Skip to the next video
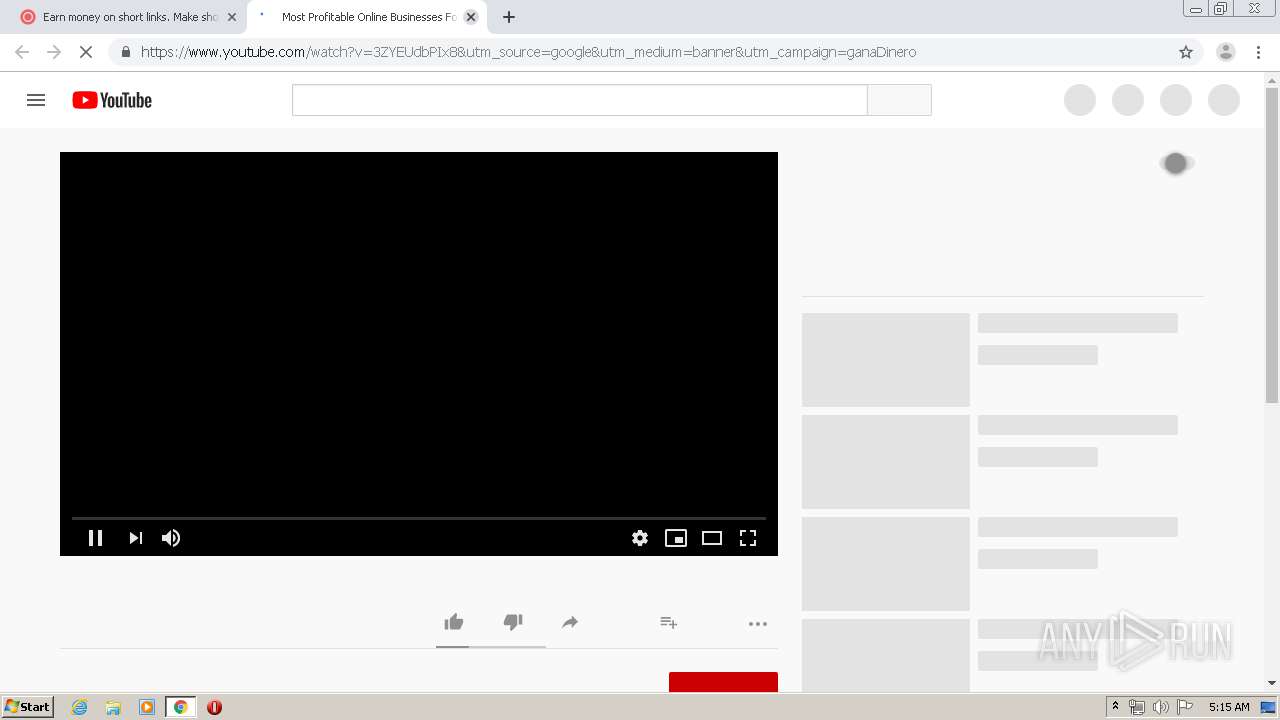Image resolution: width=1280 pixels, height=720 pixels. [x=136, y=538]
